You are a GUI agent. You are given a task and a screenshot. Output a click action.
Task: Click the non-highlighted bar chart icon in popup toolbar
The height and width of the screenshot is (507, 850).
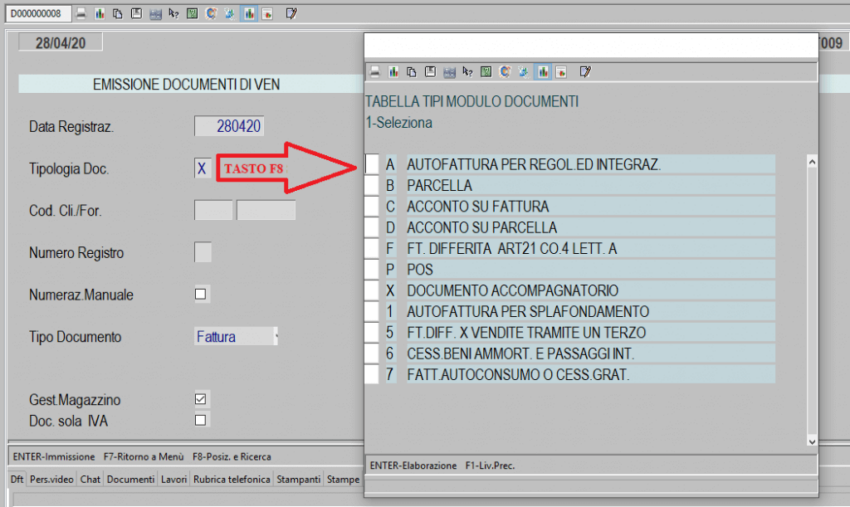(393, 72)
